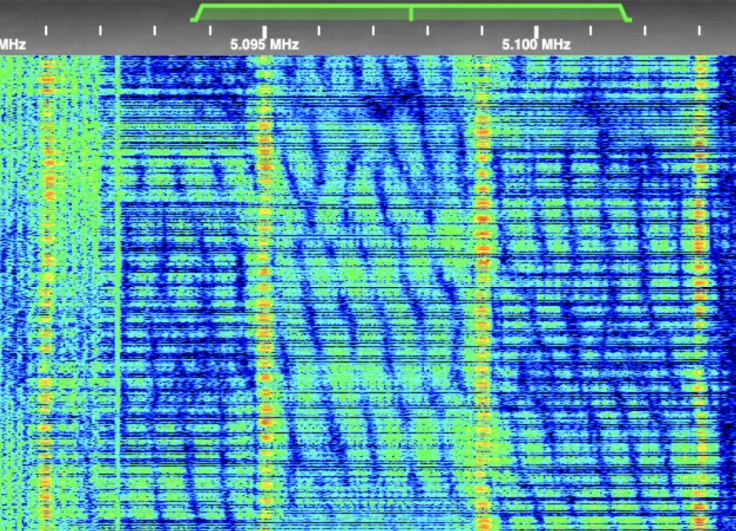Click the green passband center marker
The height and width of the screenshot is (531, 736).
tap(411, 13)
